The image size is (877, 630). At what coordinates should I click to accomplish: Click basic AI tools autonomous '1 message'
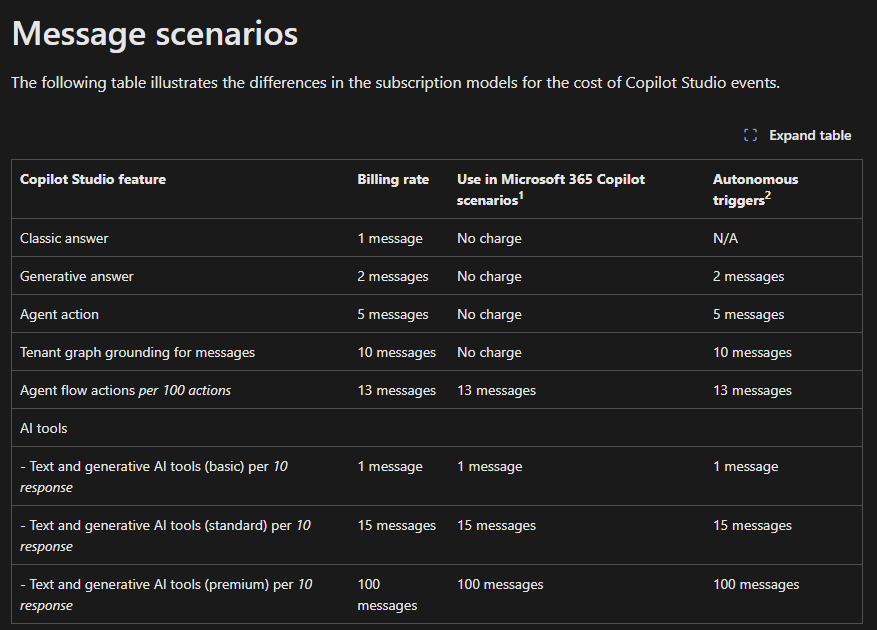[746, 467]
